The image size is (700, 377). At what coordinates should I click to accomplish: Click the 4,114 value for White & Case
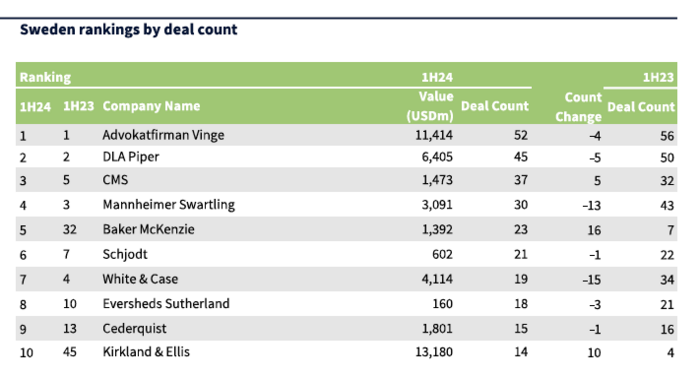[437, 279]
